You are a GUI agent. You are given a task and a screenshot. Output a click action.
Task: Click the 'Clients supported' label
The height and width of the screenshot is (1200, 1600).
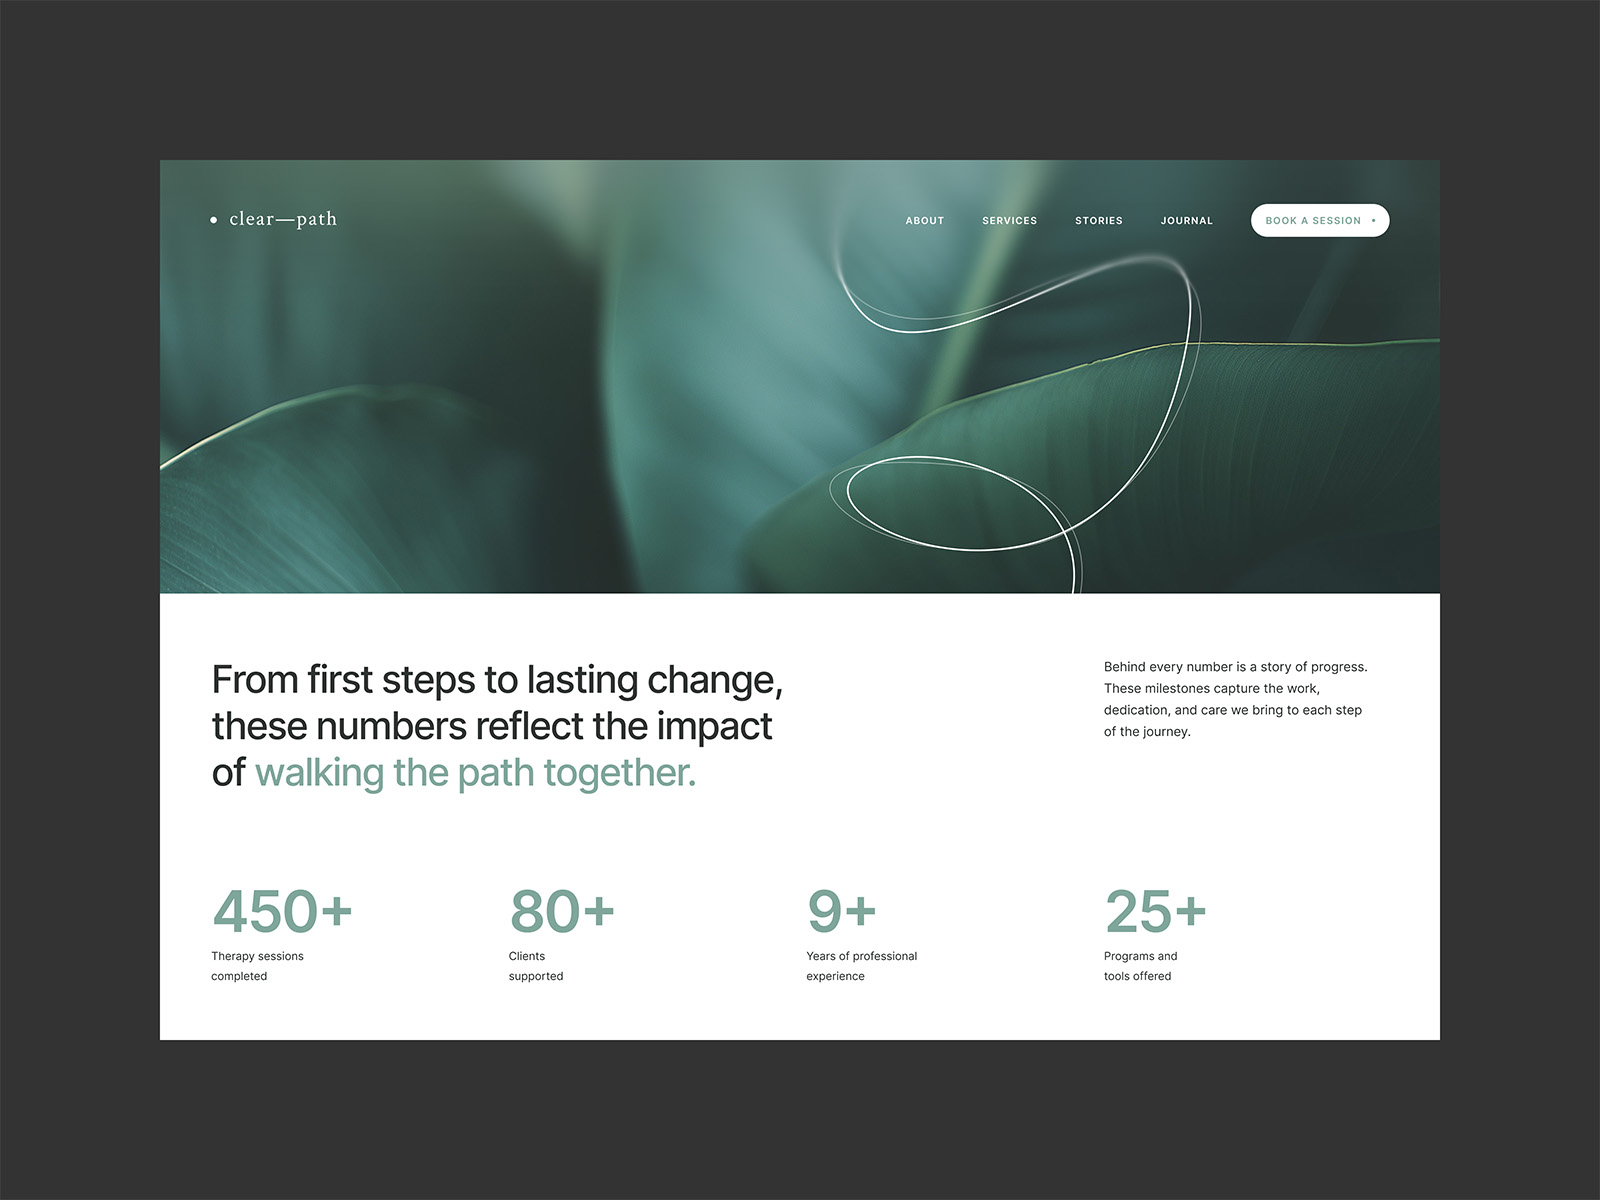click(536, 966)
